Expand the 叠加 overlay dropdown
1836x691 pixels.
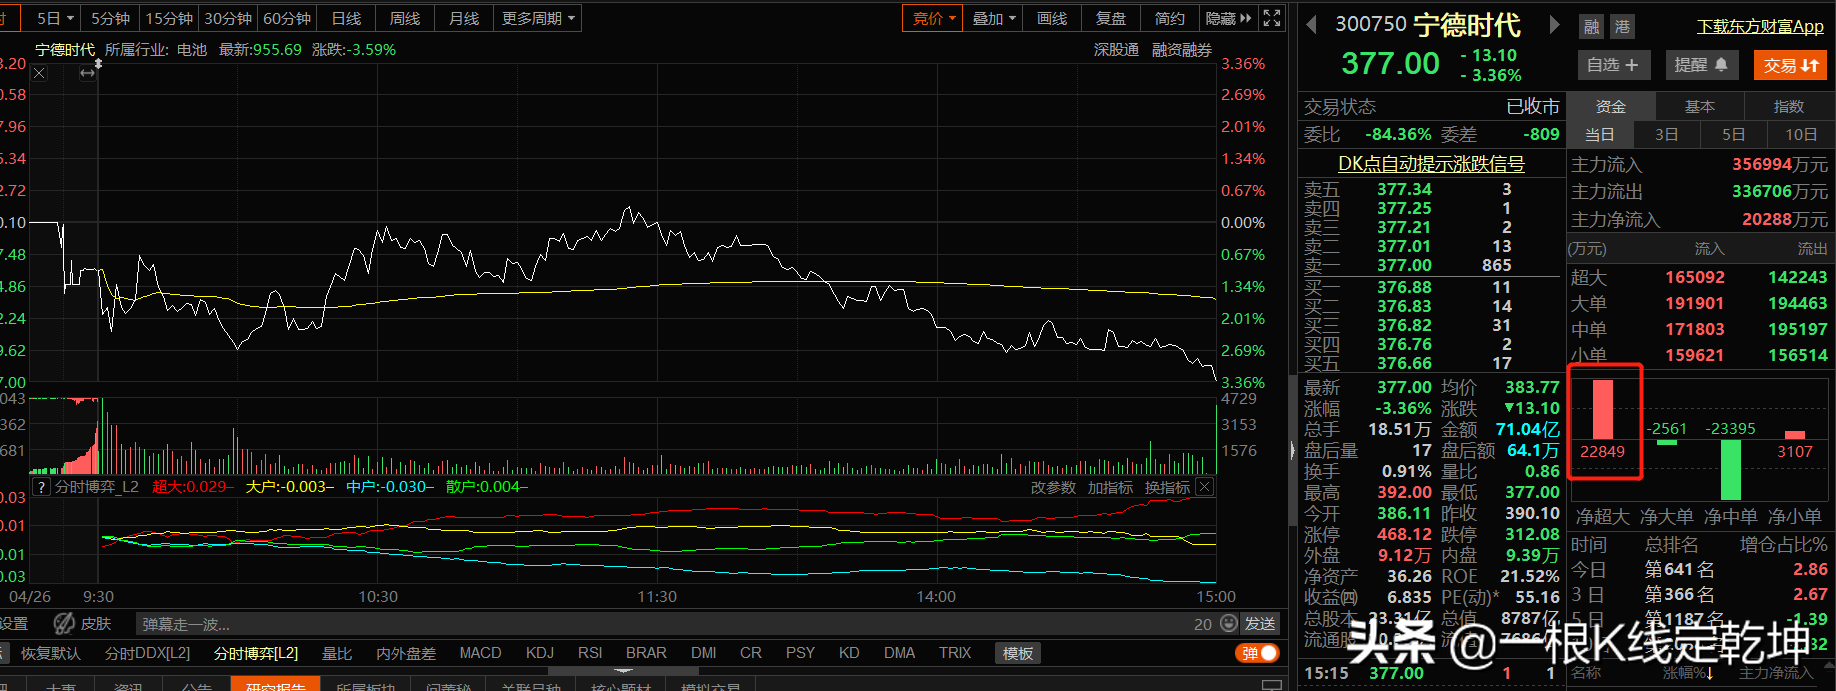click(993, 18)
